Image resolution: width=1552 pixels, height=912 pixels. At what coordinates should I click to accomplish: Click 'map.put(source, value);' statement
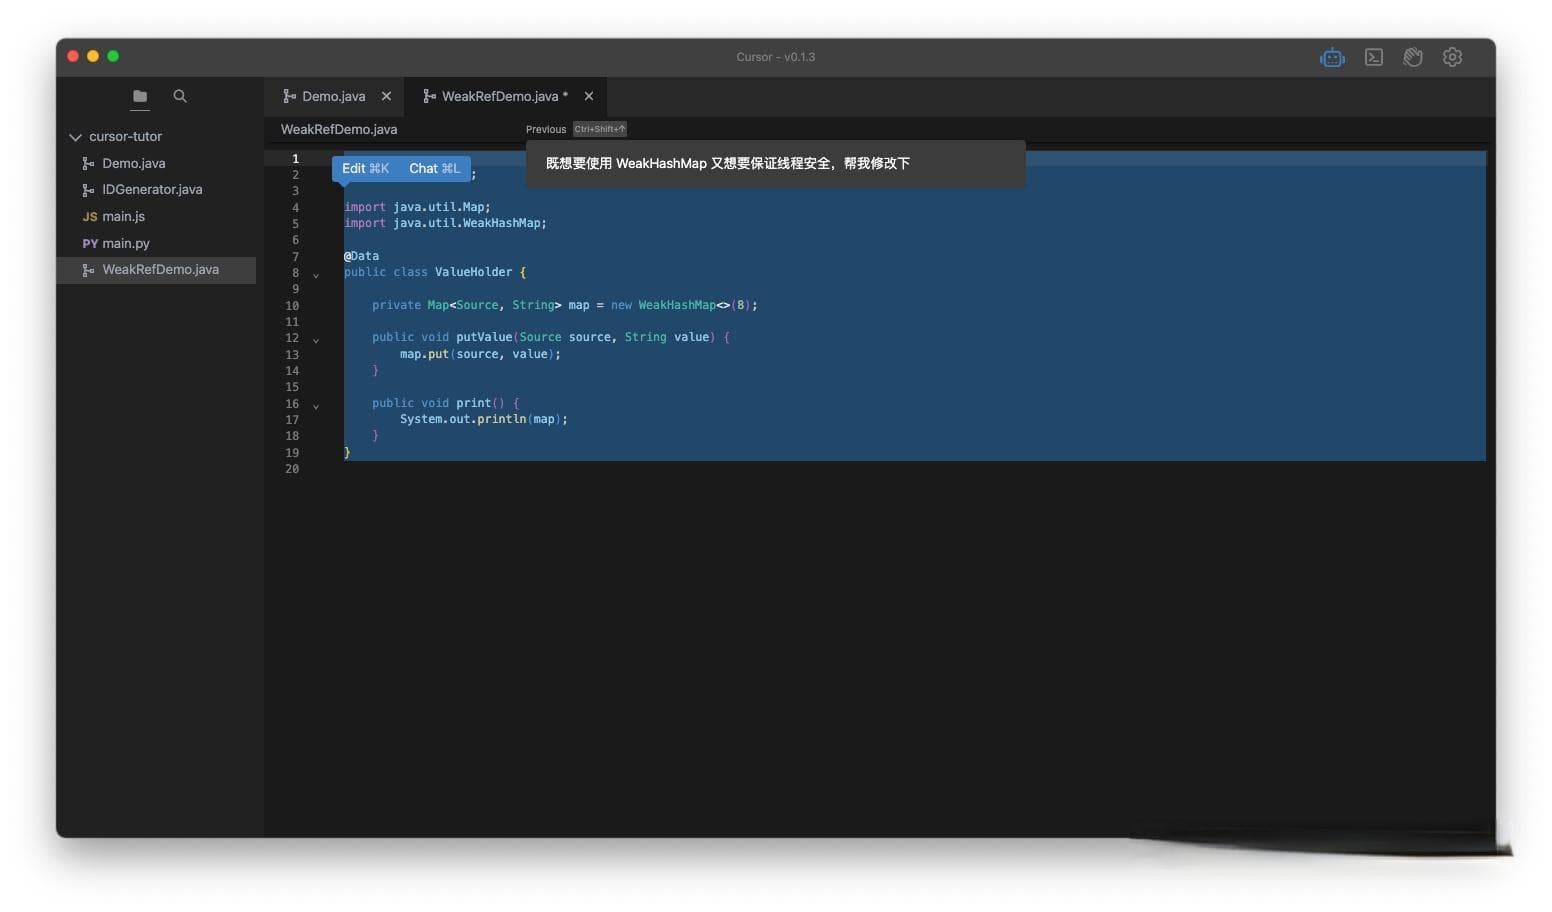point(480,354)
